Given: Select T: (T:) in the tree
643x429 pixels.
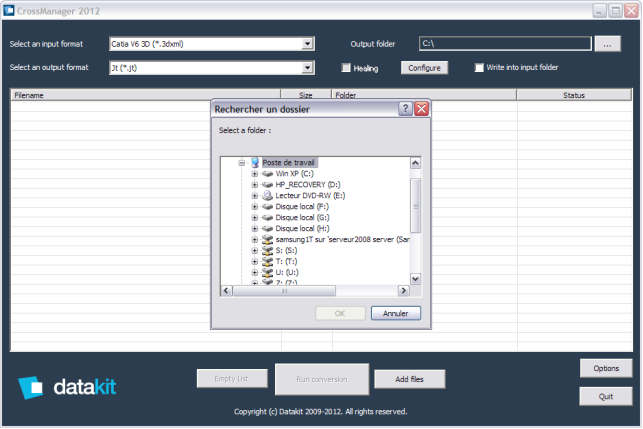Looking at the screenshot, I should click(x=287, y=262).
